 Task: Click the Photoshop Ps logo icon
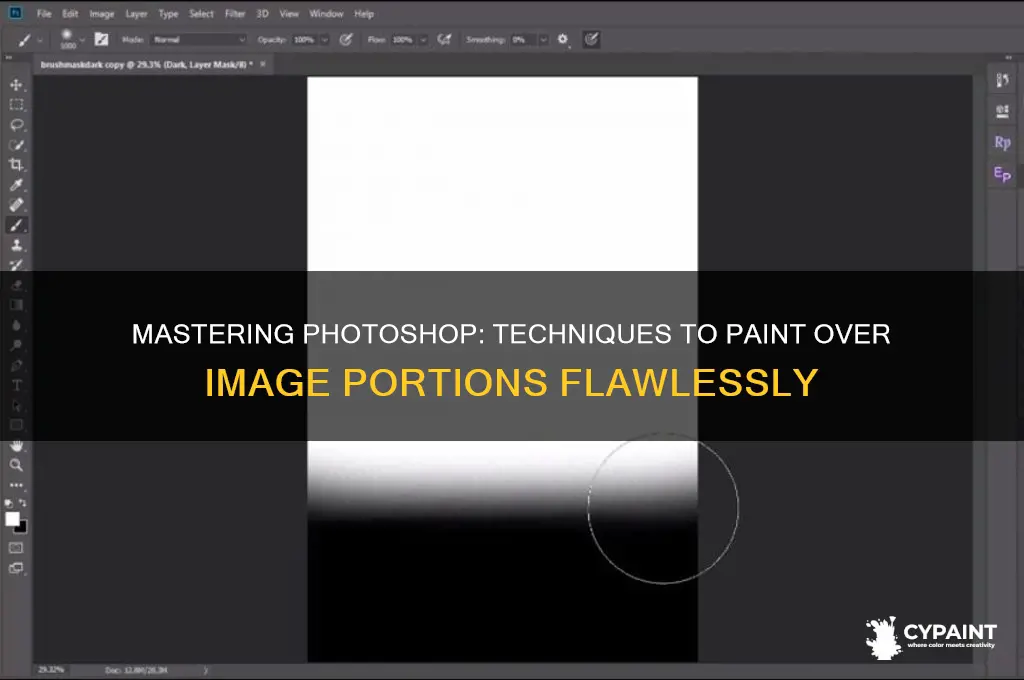[14, 13]
